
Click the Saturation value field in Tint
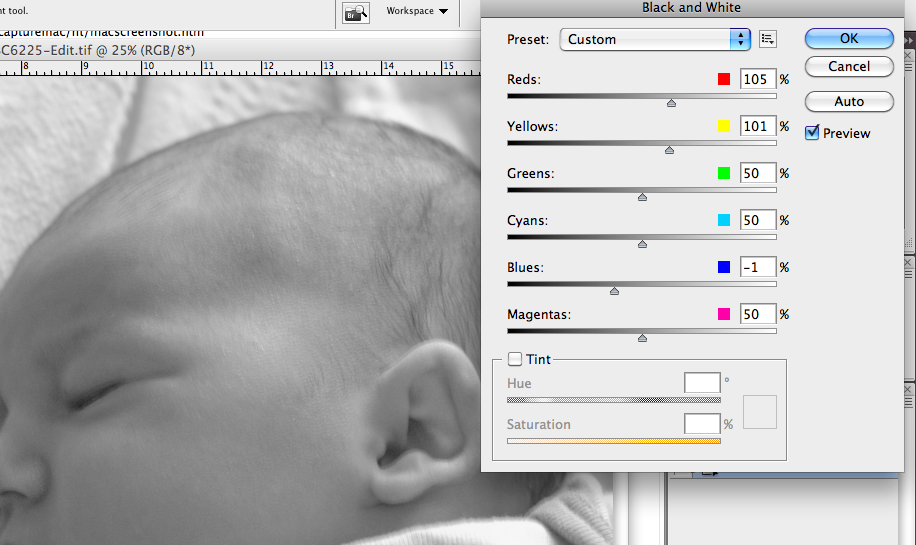(702, 424)
